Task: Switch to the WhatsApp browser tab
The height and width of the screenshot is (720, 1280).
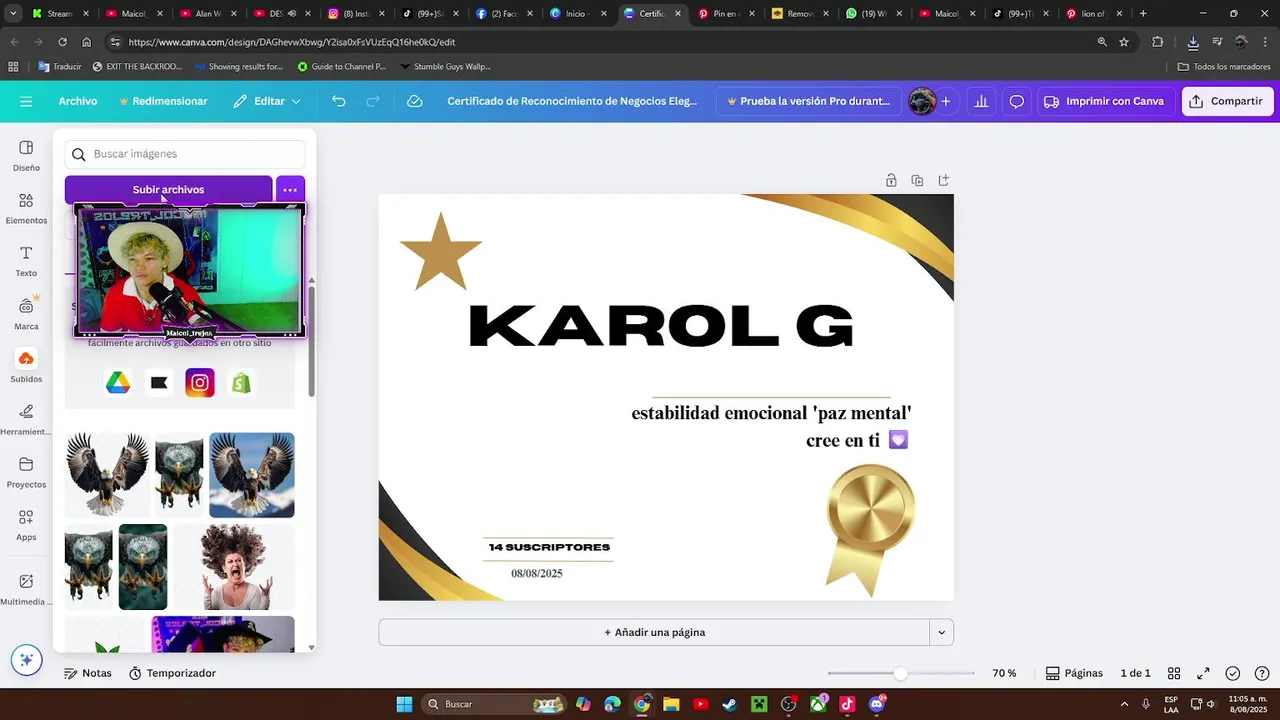Action: pyautogui.click(x=875, y=14)
